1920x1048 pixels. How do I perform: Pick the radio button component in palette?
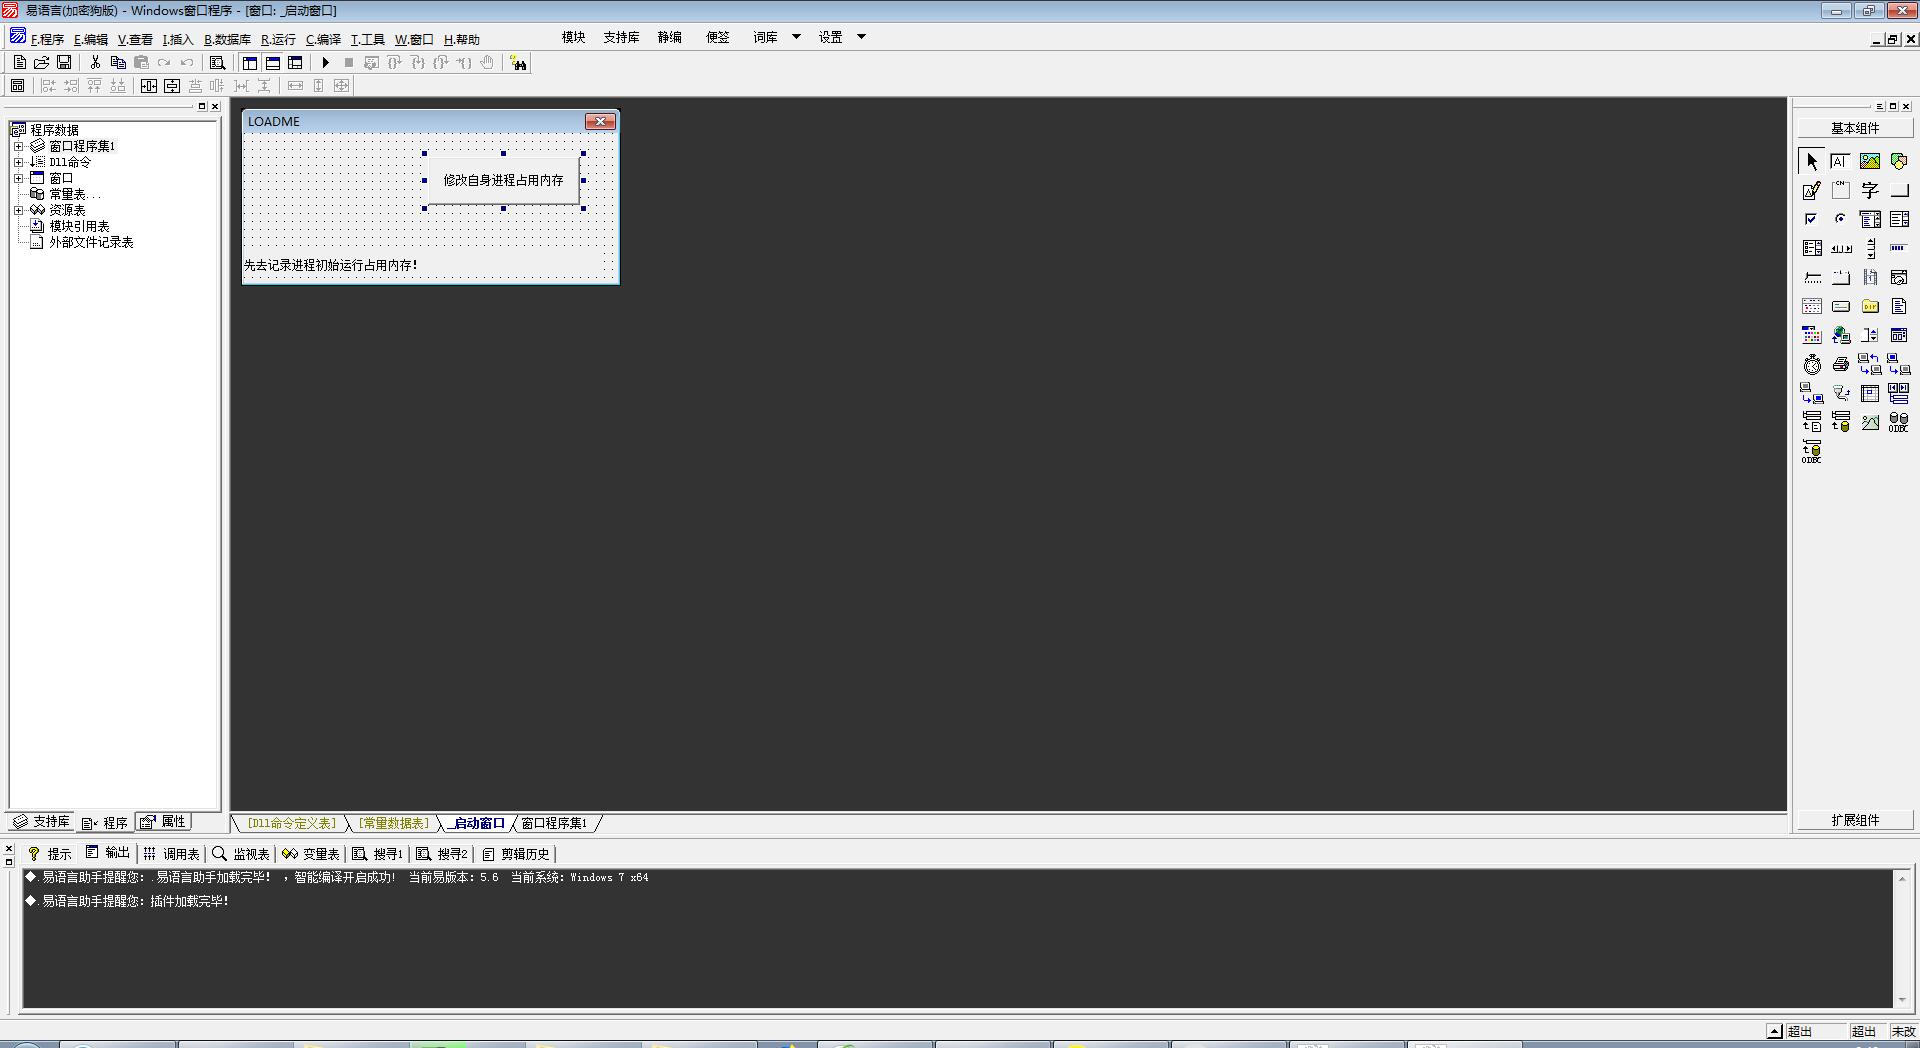point(1841,219)
